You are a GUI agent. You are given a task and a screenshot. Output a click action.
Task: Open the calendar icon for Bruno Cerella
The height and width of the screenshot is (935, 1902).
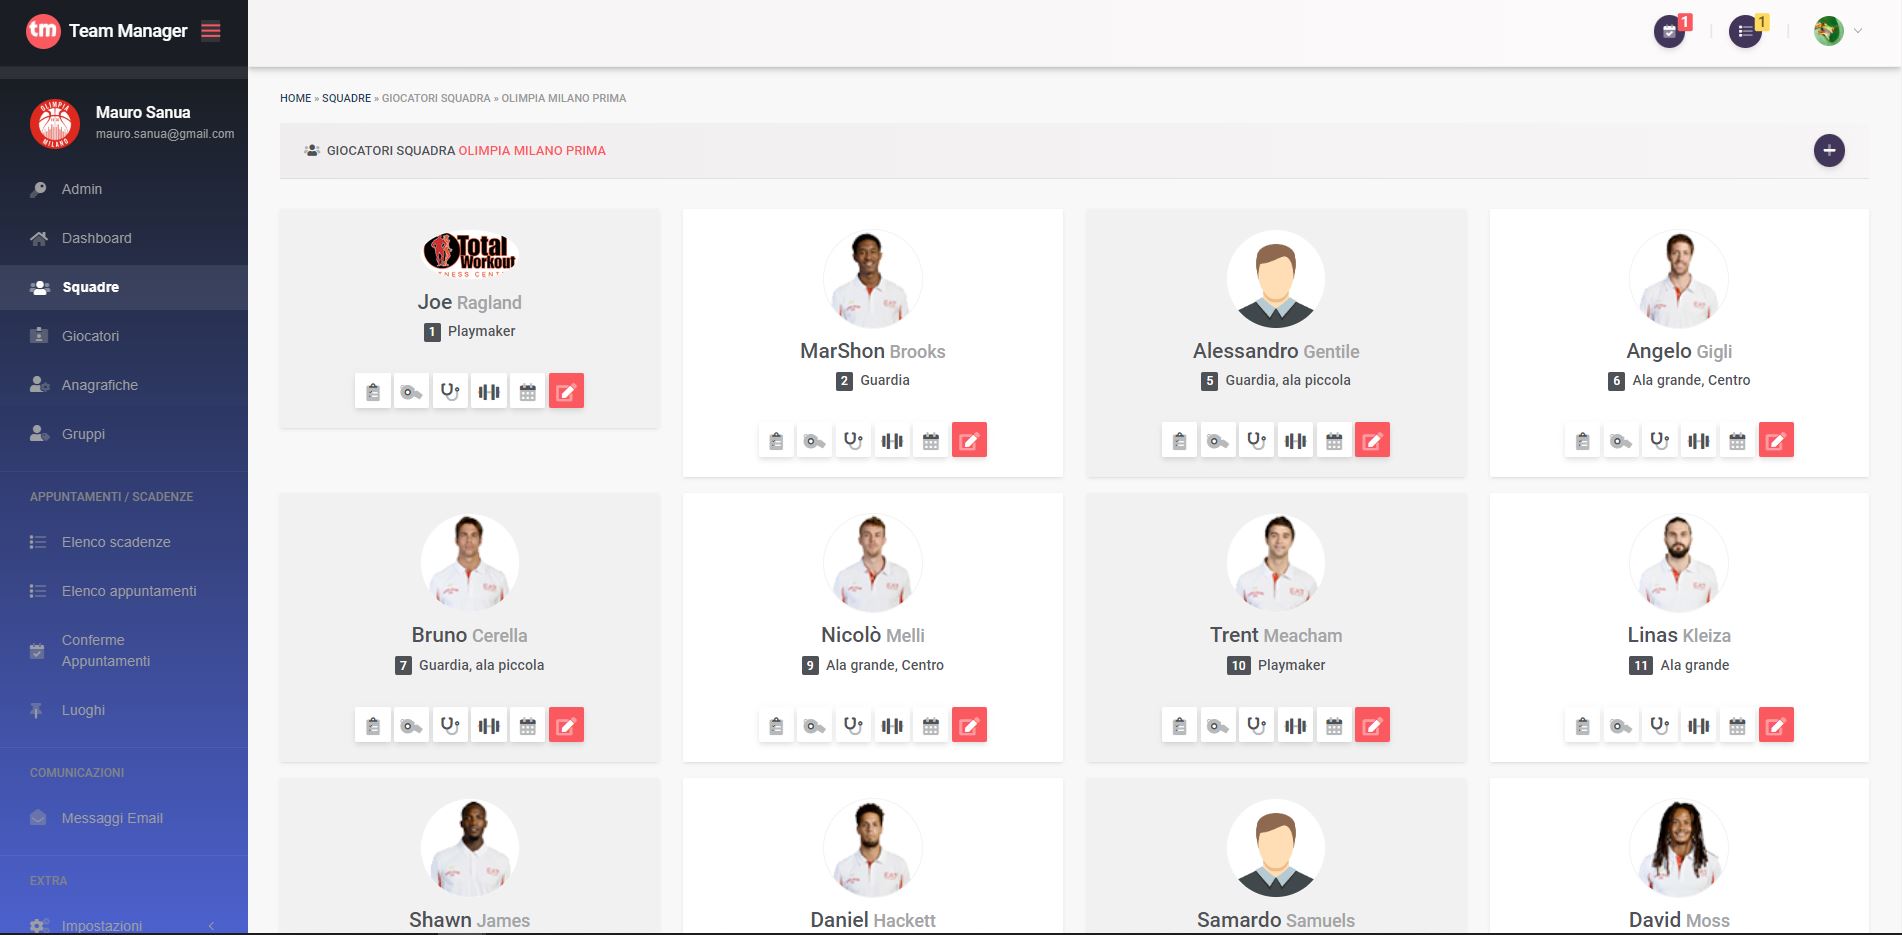point(528,725)
